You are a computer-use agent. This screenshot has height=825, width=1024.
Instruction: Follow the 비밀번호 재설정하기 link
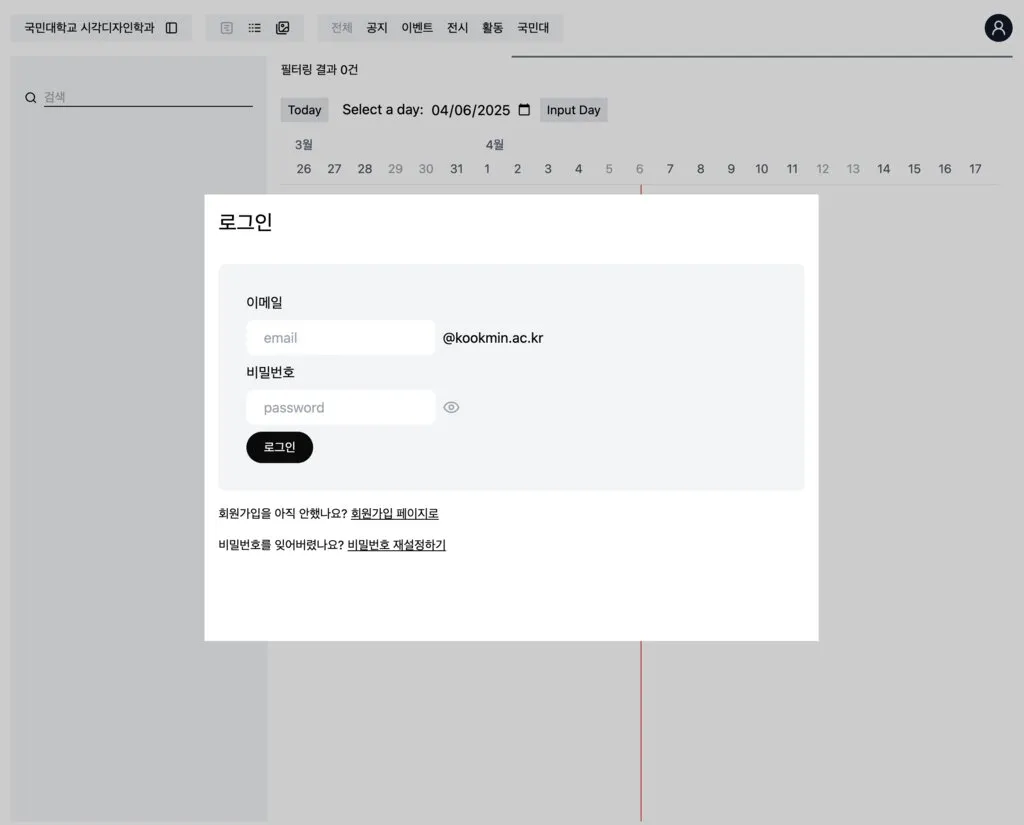[396, 545]
